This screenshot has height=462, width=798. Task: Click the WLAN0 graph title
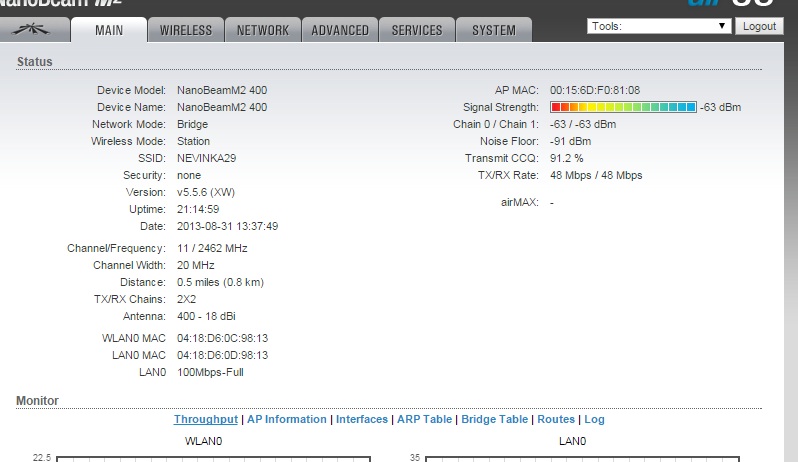[204, 441]
